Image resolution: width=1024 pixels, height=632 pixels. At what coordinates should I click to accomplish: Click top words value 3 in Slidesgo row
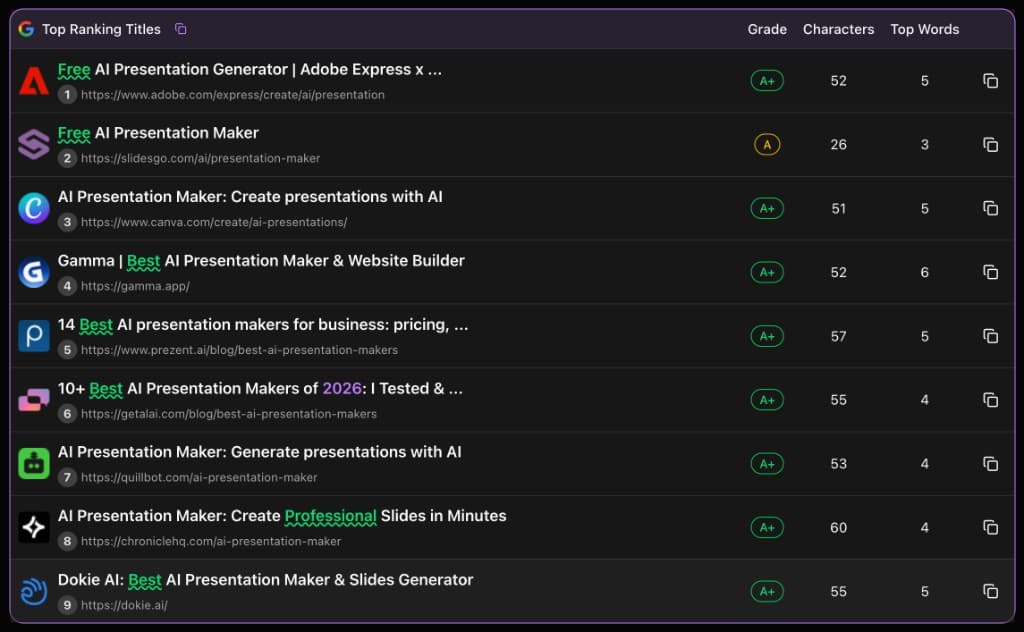click(x=924, y=144)
